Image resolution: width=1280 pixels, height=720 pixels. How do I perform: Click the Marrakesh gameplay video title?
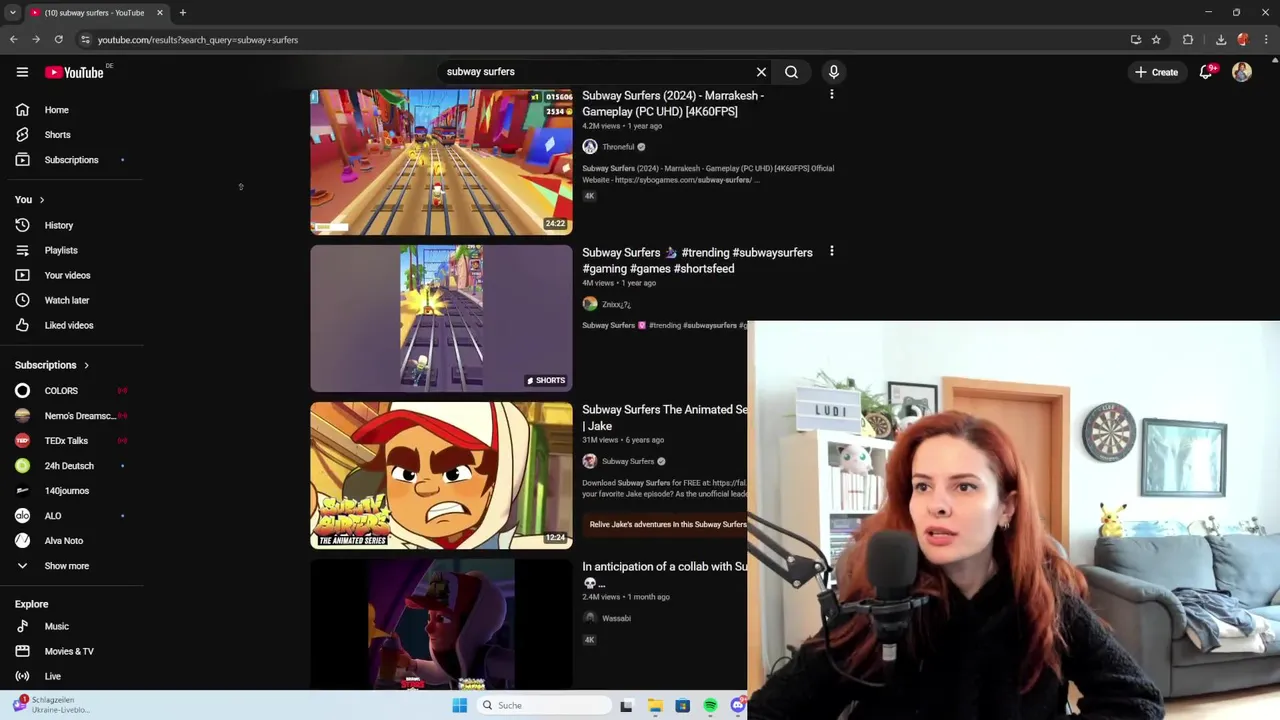click(673, 104)
